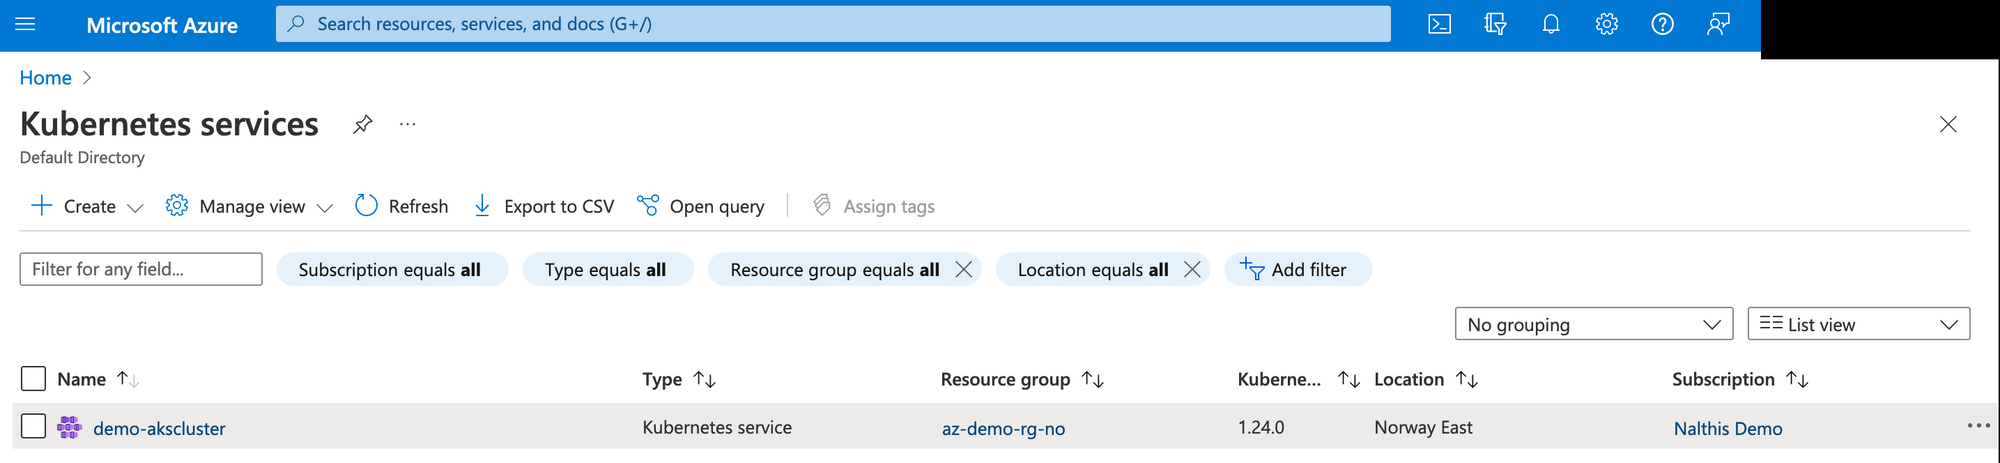Close the Kubernetes services blade
2000x463 pixels.
[x=1948, y=124]
